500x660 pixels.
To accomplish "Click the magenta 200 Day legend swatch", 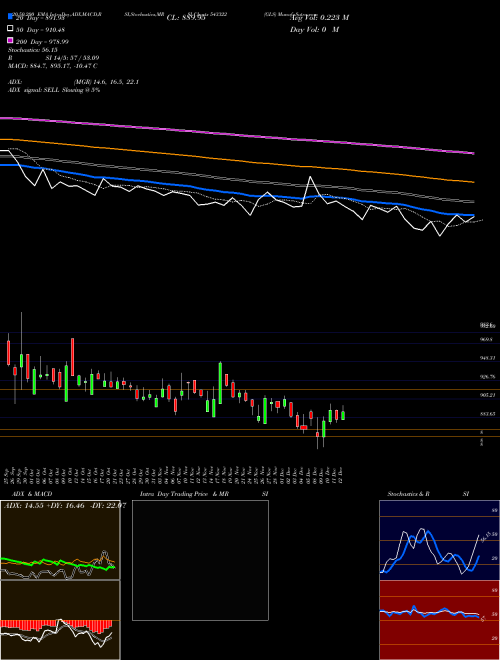I will [10, 40].
